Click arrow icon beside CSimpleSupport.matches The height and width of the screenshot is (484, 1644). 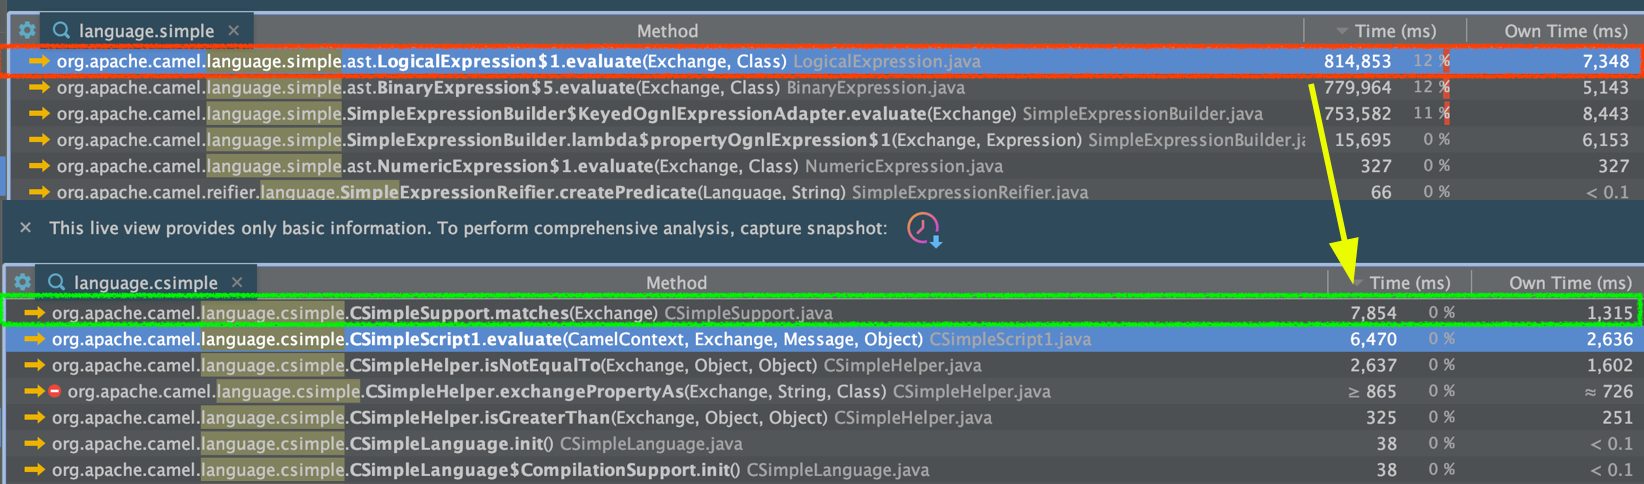[x=35, y=313]
